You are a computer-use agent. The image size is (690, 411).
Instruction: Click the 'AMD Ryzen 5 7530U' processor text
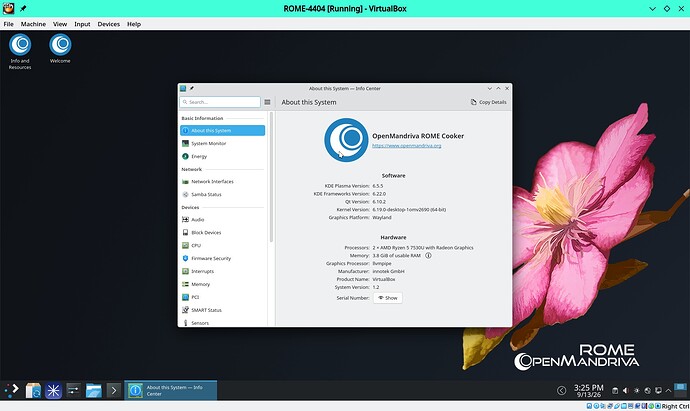[x=423, y=248]
